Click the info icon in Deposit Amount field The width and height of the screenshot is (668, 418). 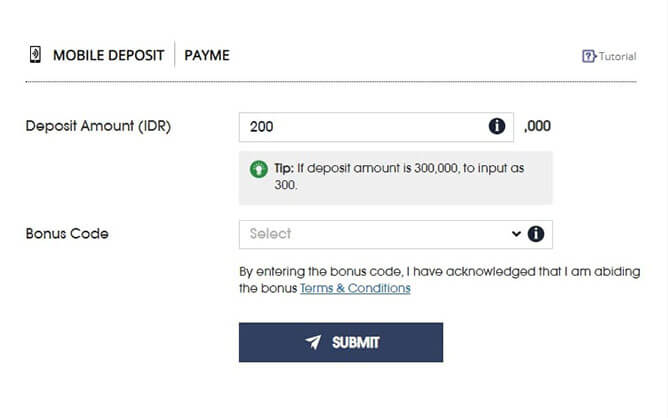496,127
